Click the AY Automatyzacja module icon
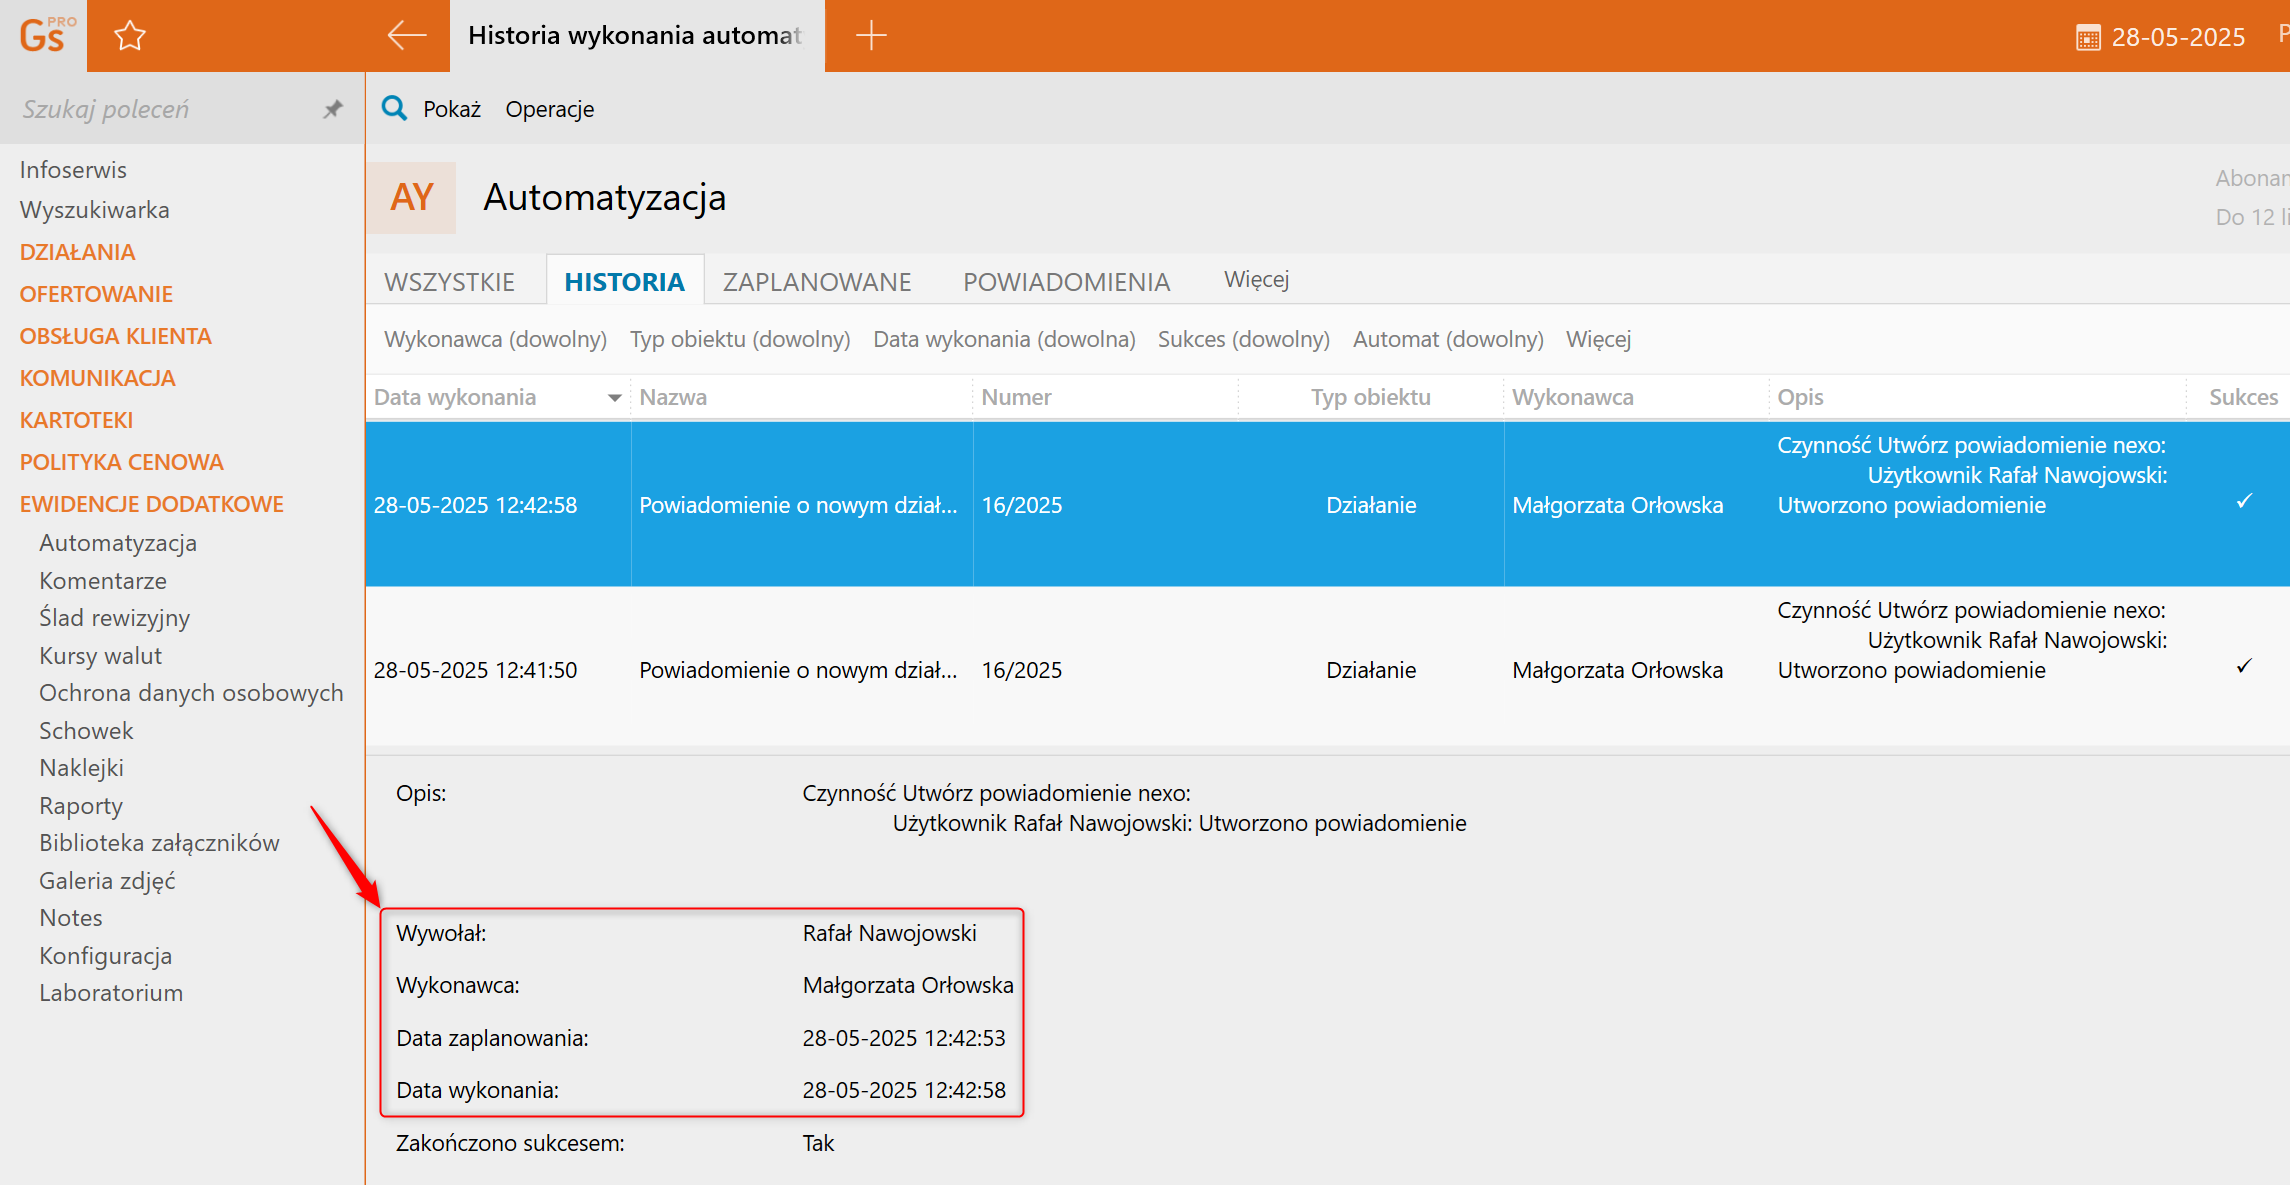Image resolution: width=2290 pixels, height=1185 pixels. [x=411, y=198]
